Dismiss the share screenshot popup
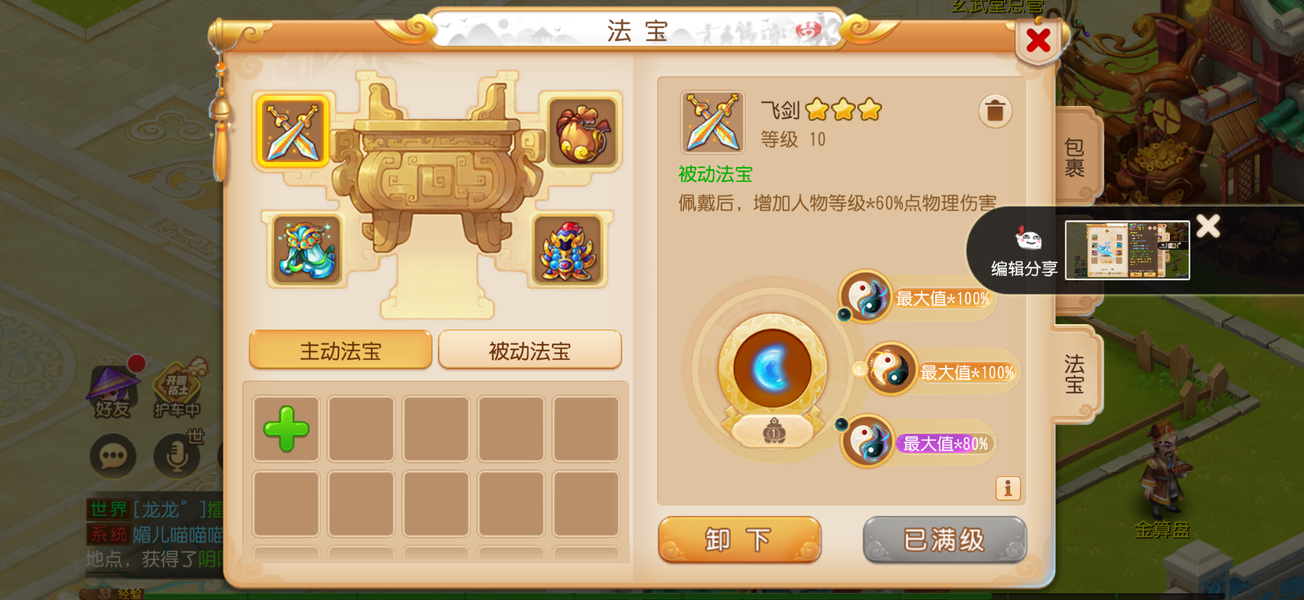 (1208, 226)
